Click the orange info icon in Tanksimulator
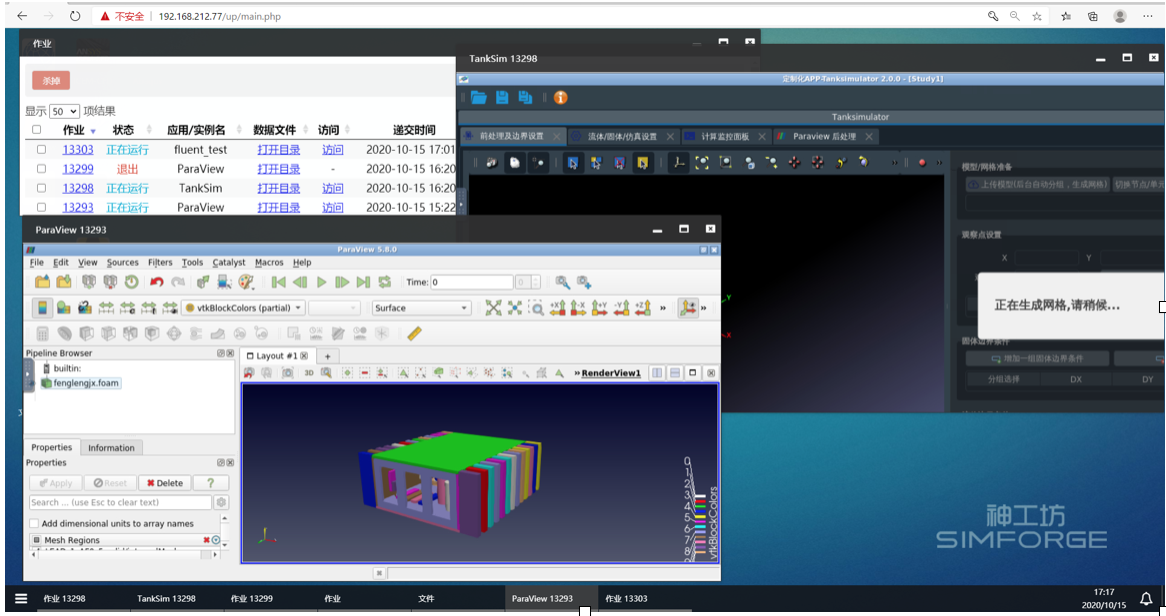Viewport: 1166px width, 616px height. coord(560,97)
